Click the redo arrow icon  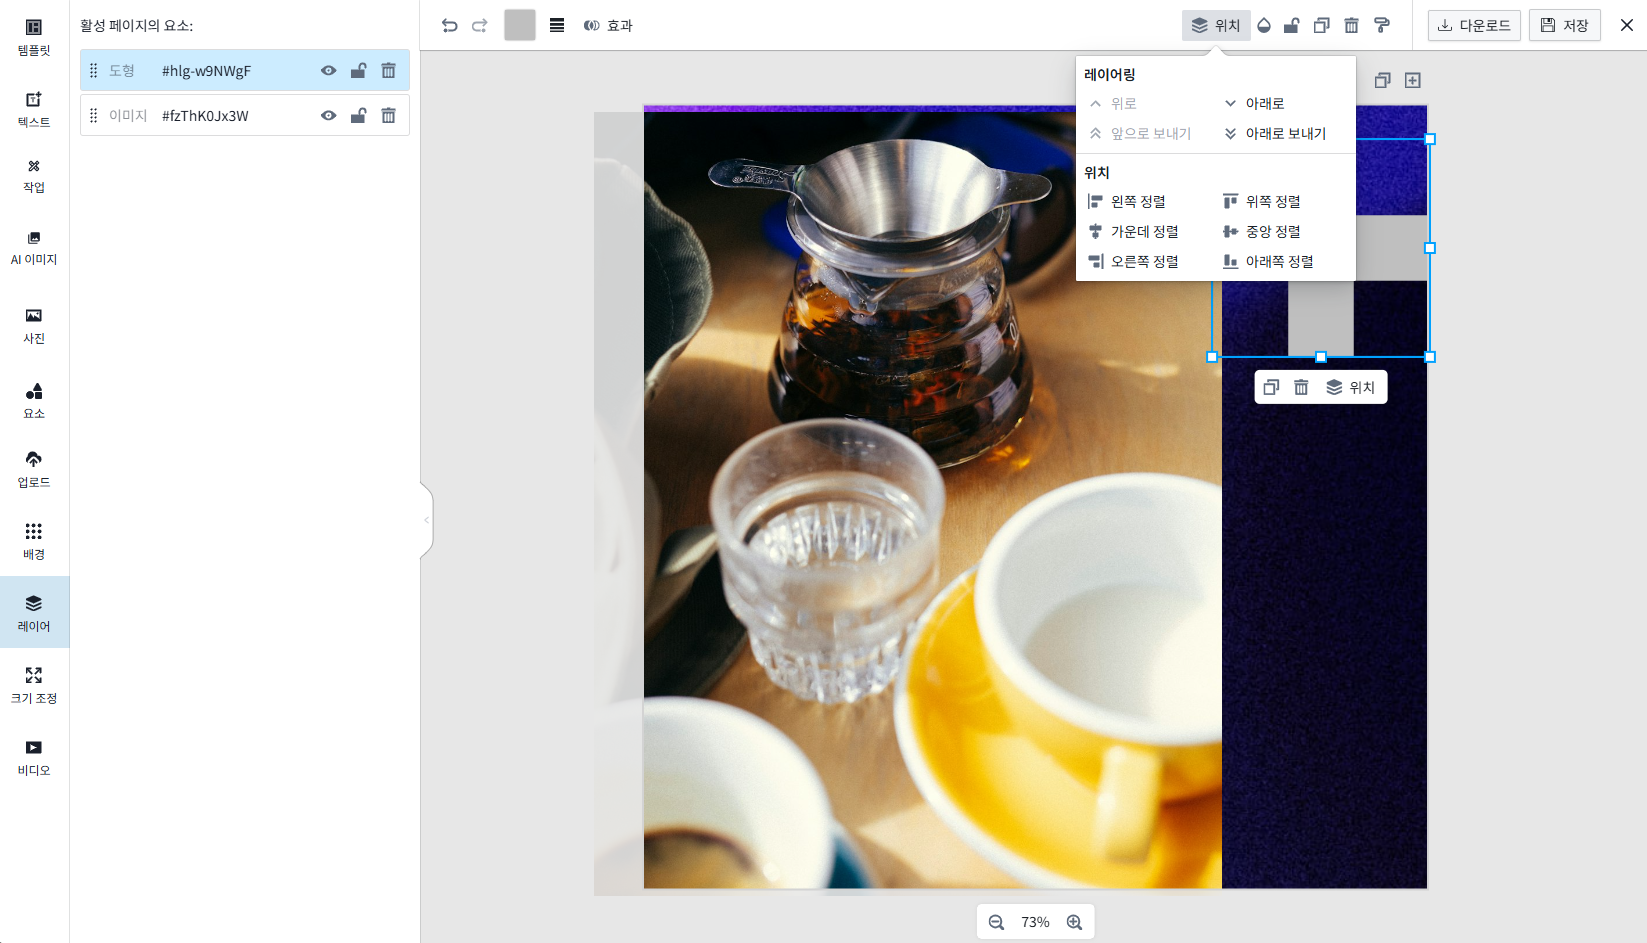[x=480, y=25]
